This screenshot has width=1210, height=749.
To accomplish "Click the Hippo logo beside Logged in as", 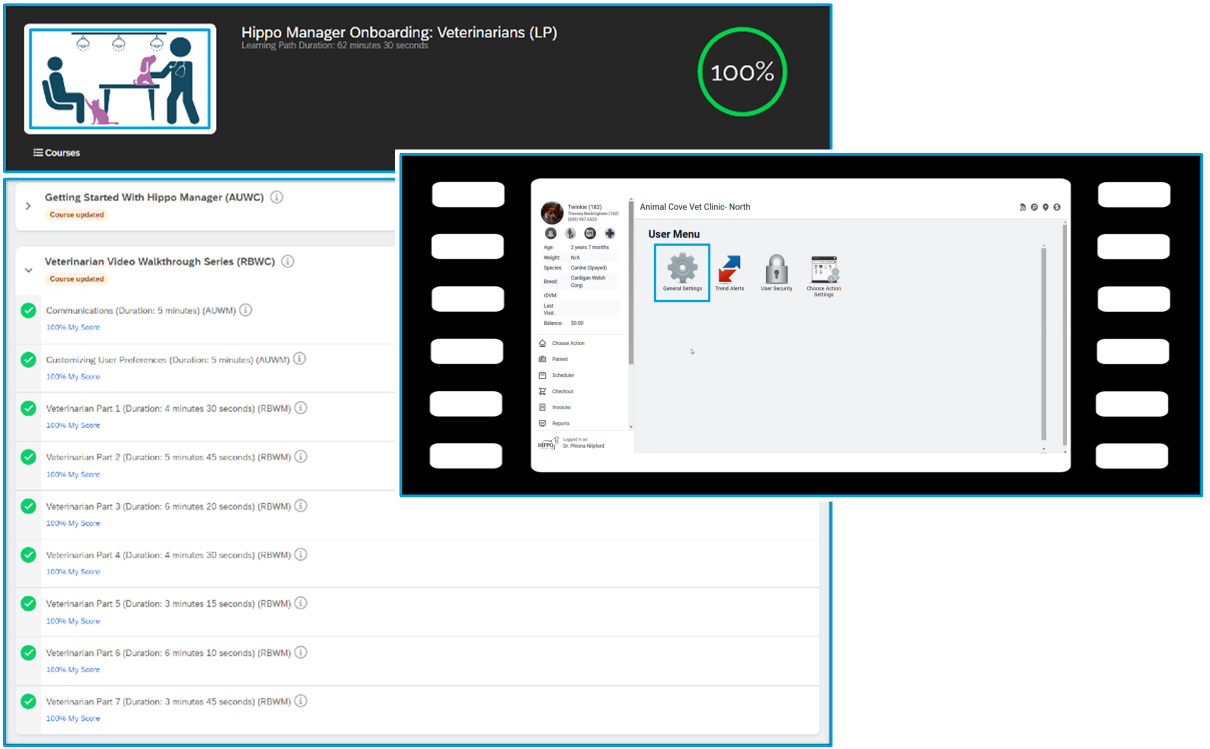I will pyautogui.click(x=547, y=442).
